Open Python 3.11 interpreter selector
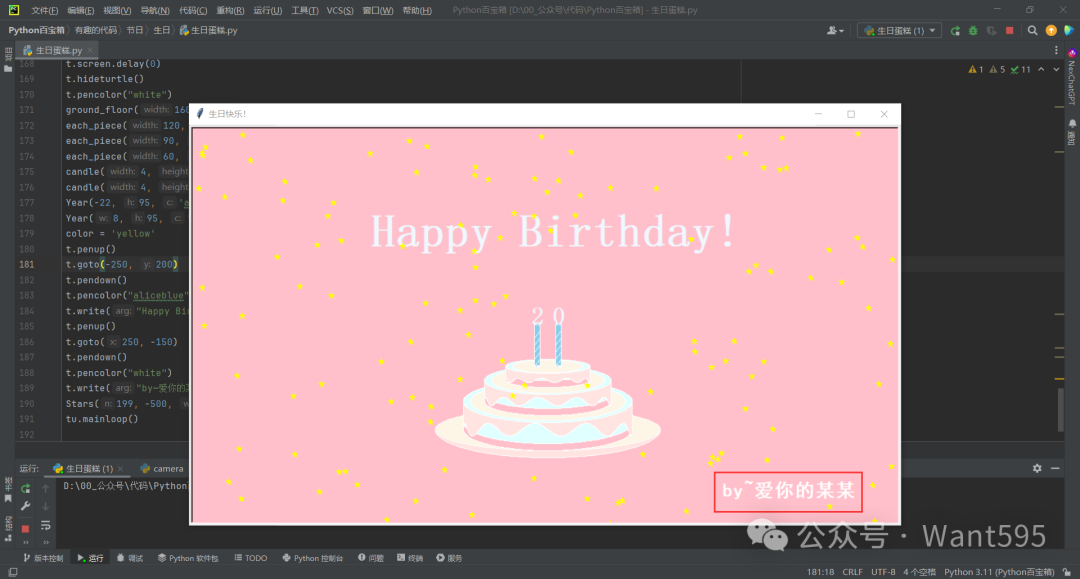 pos(999,572)
